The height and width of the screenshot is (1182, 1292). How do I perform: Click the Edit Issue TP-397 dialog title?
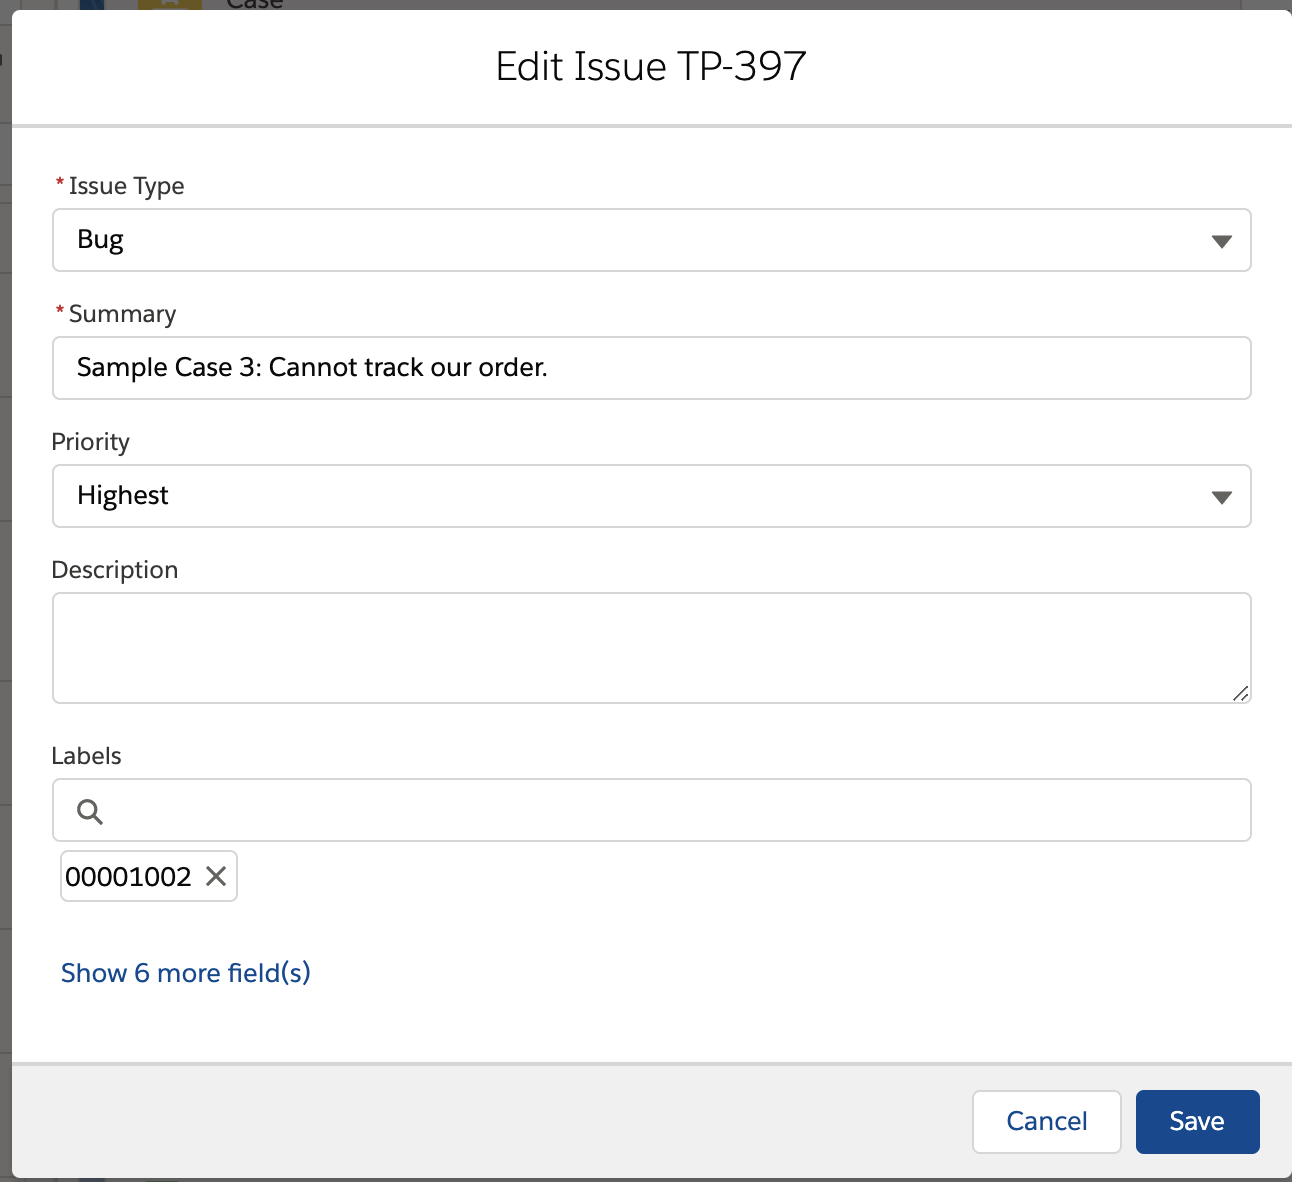650,66
